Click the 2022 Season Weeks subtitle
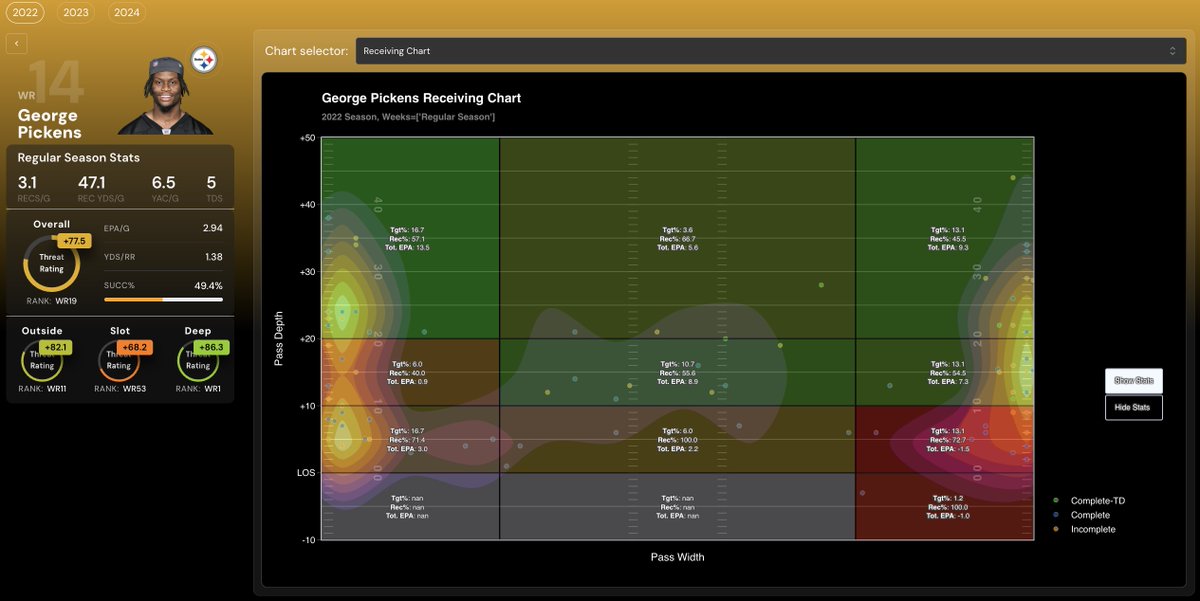 click(x=408, y=117)
